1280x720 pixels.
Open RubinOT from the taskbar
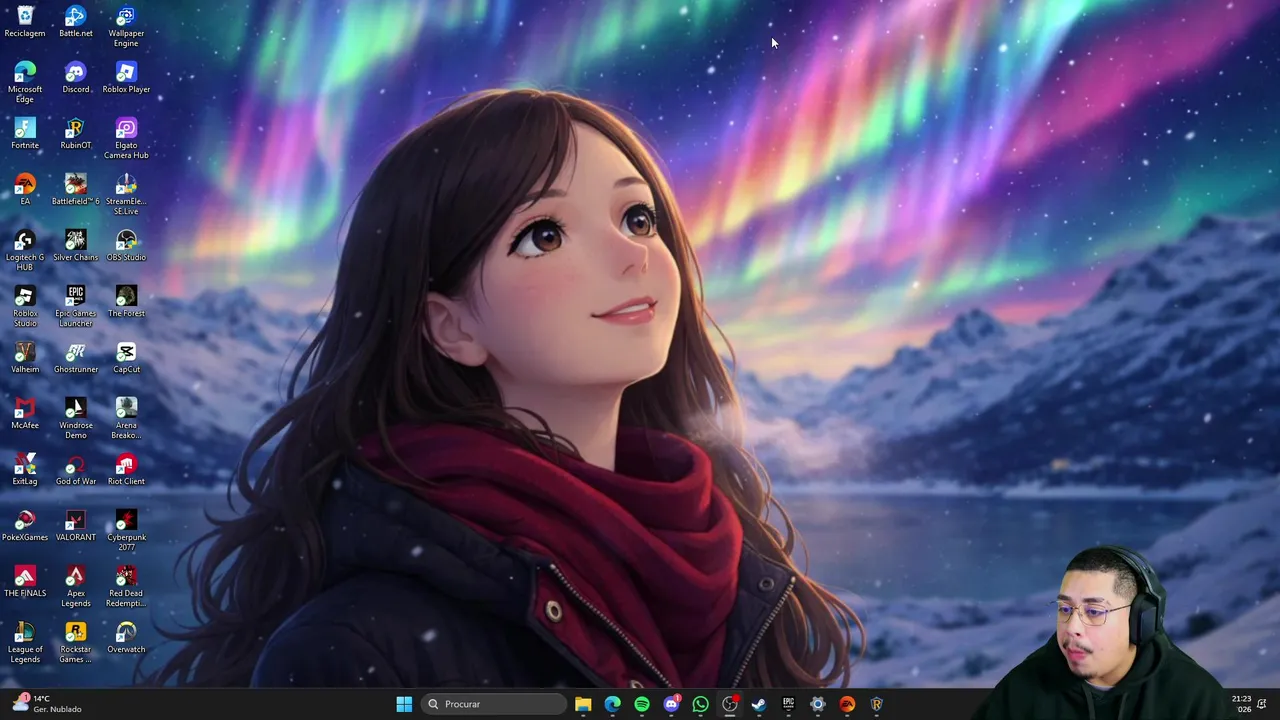click(876, 704)
